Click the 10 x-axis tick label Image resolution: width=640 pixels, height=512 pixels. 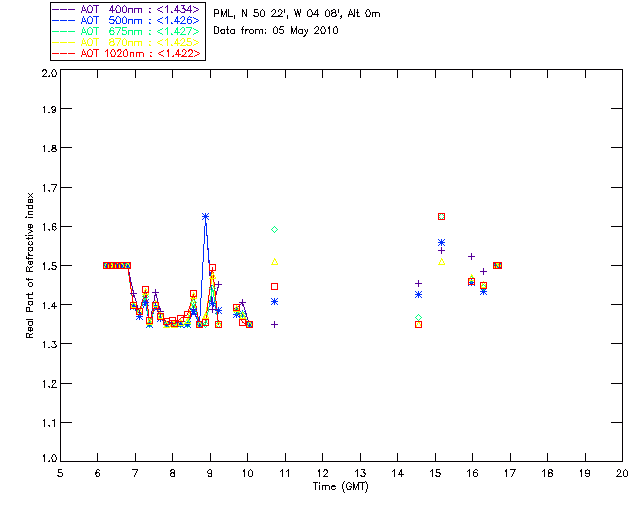(247, 473)
